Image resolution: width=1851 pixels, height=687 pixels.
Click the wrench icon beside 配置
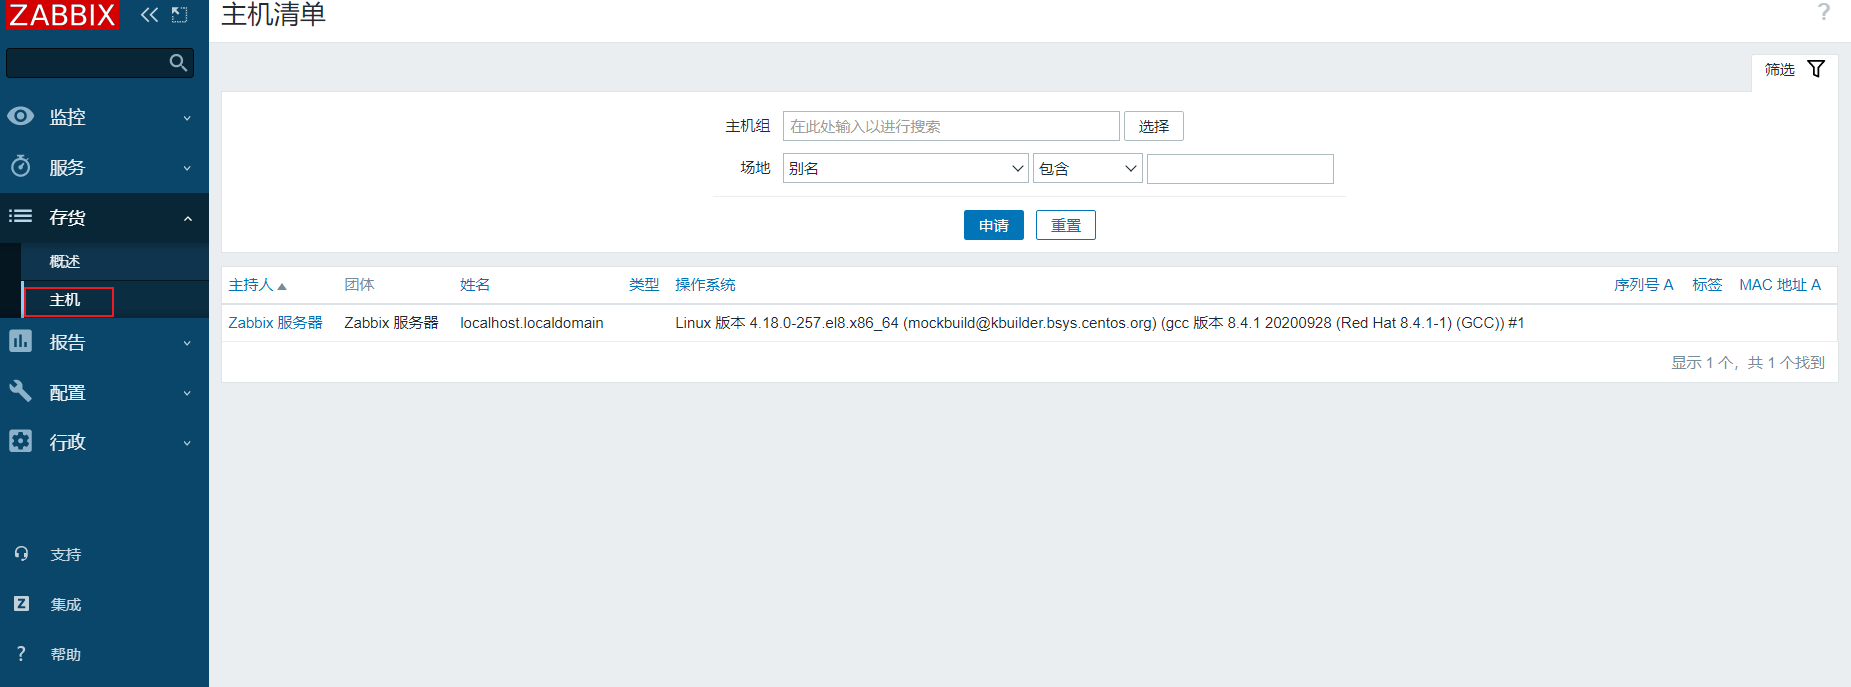(x=20, y=391)
